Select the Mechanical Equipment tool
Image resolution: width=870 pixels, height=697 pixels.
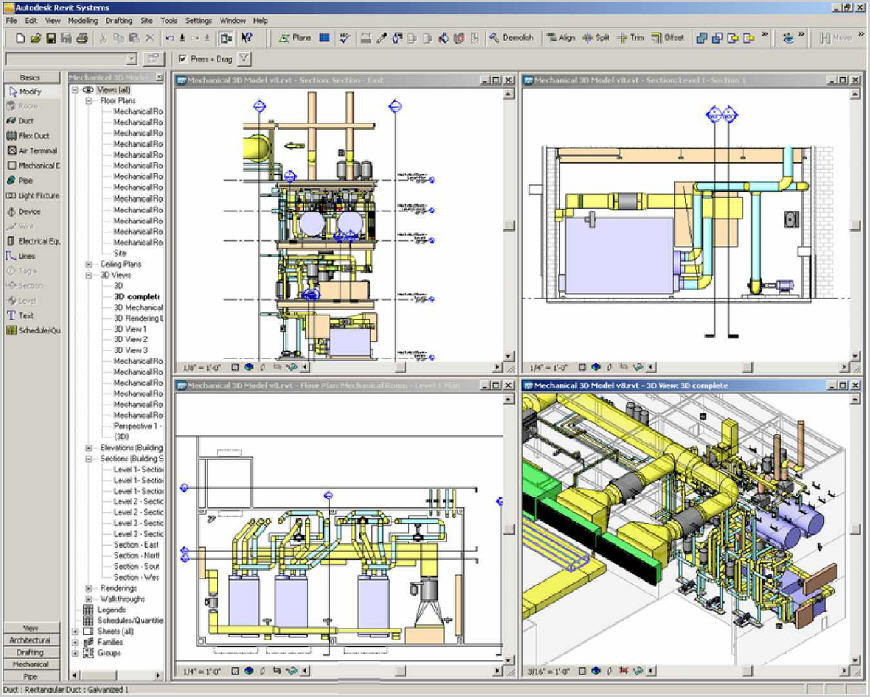tap(32, 165)
